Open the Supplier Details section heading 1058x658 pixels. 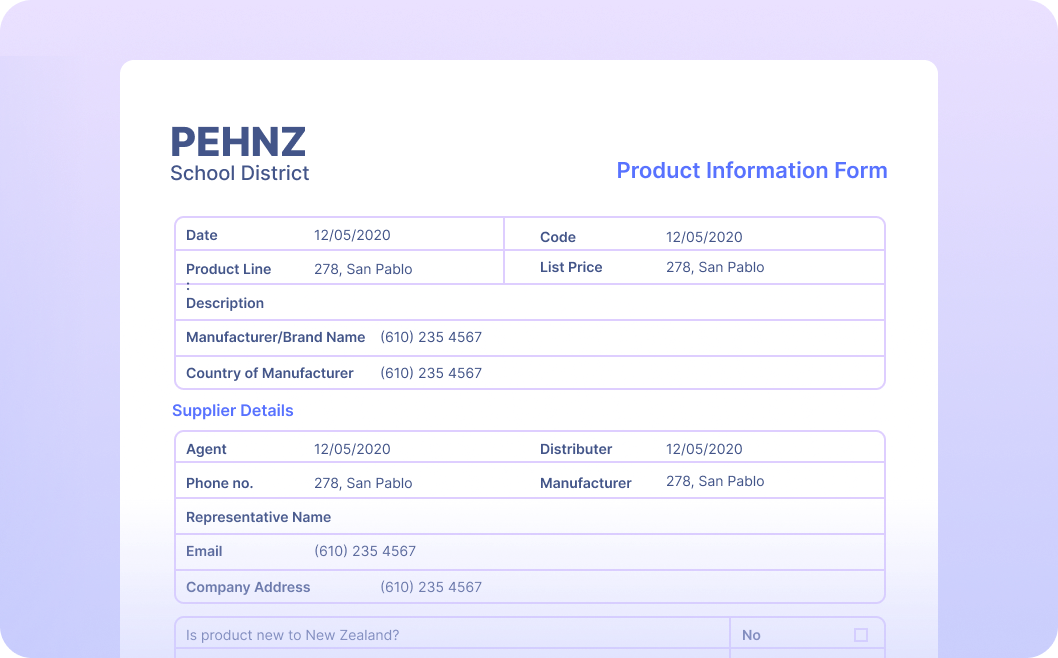233,410
